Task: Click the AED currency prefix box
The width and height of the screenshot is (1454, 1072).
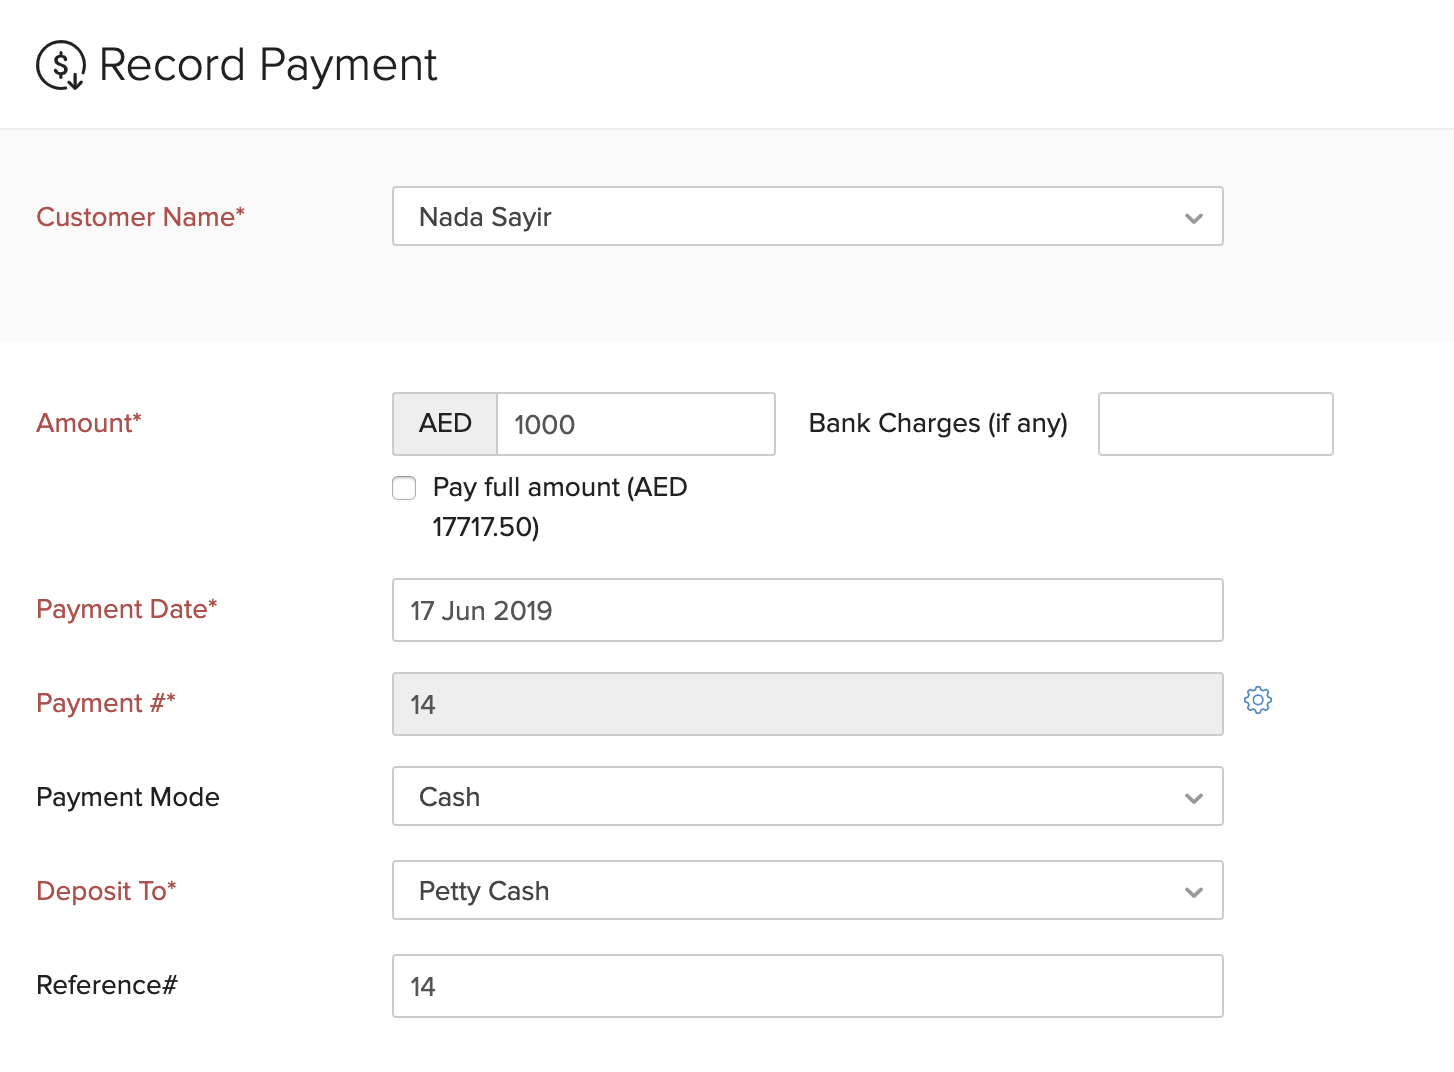Action: click(x=445, y=424)
